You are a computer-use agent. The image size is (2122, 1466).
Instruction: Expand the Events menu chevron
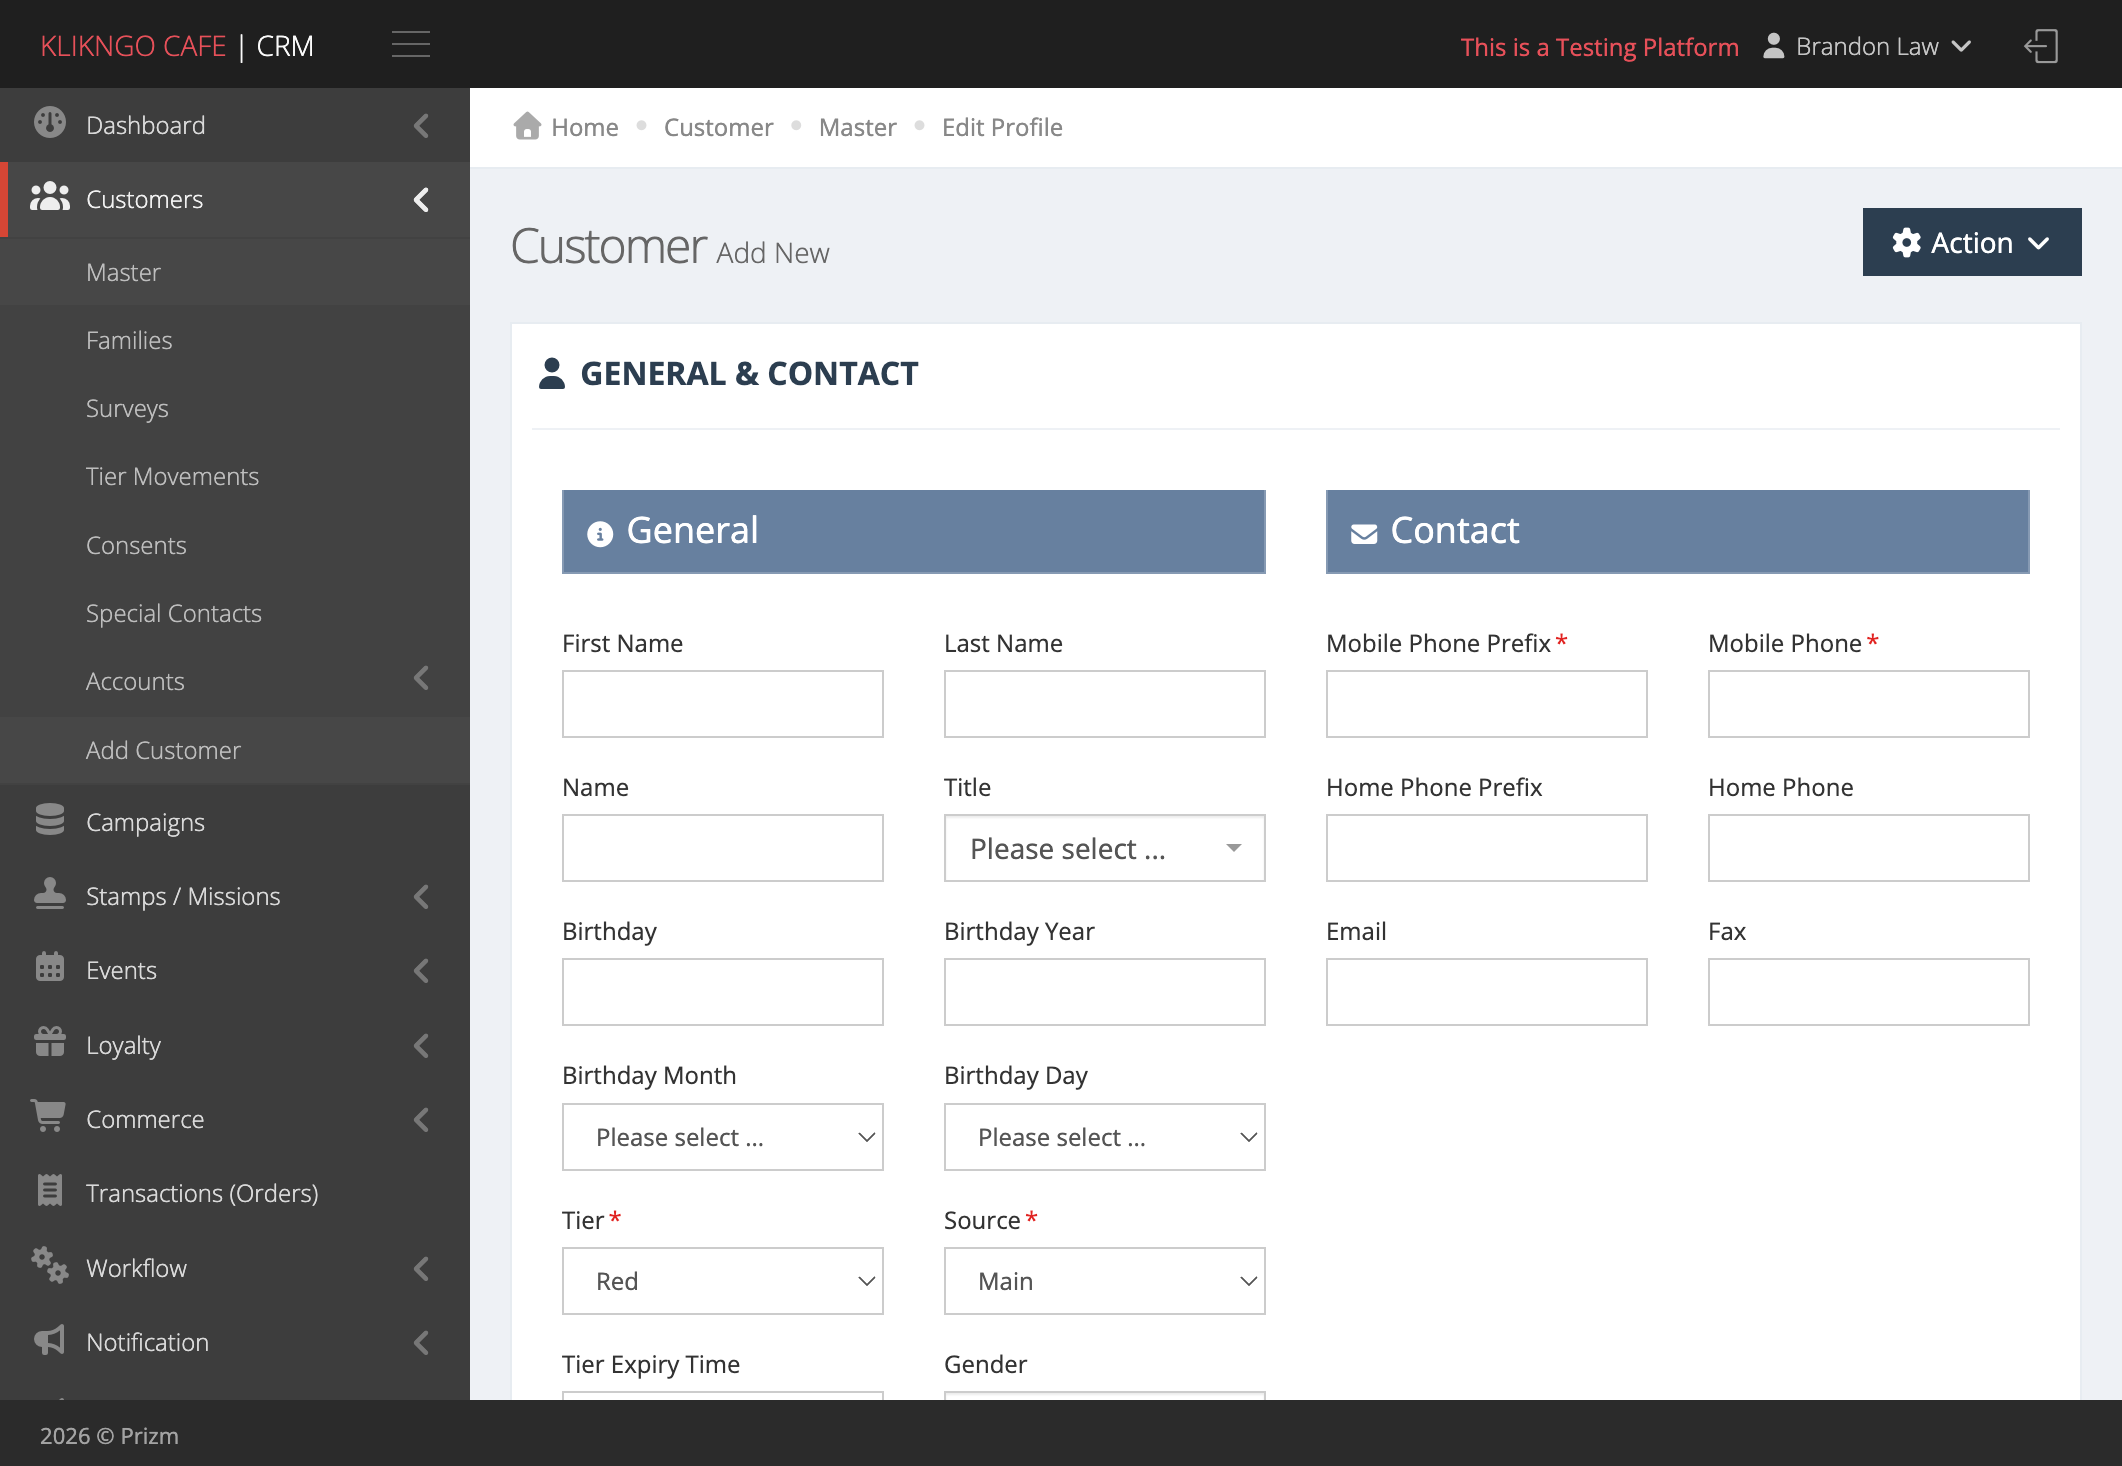pos(422,970)
